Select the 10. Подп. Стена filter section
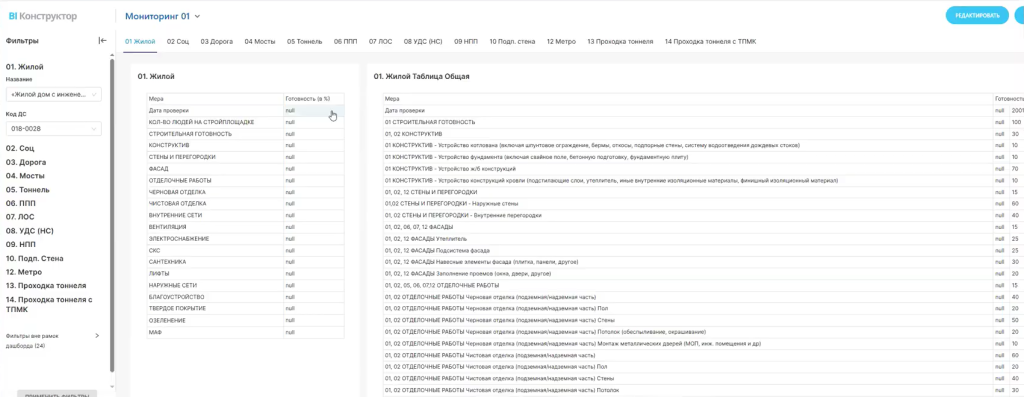The image size is (1024, 397). click(x=35, y=258)
